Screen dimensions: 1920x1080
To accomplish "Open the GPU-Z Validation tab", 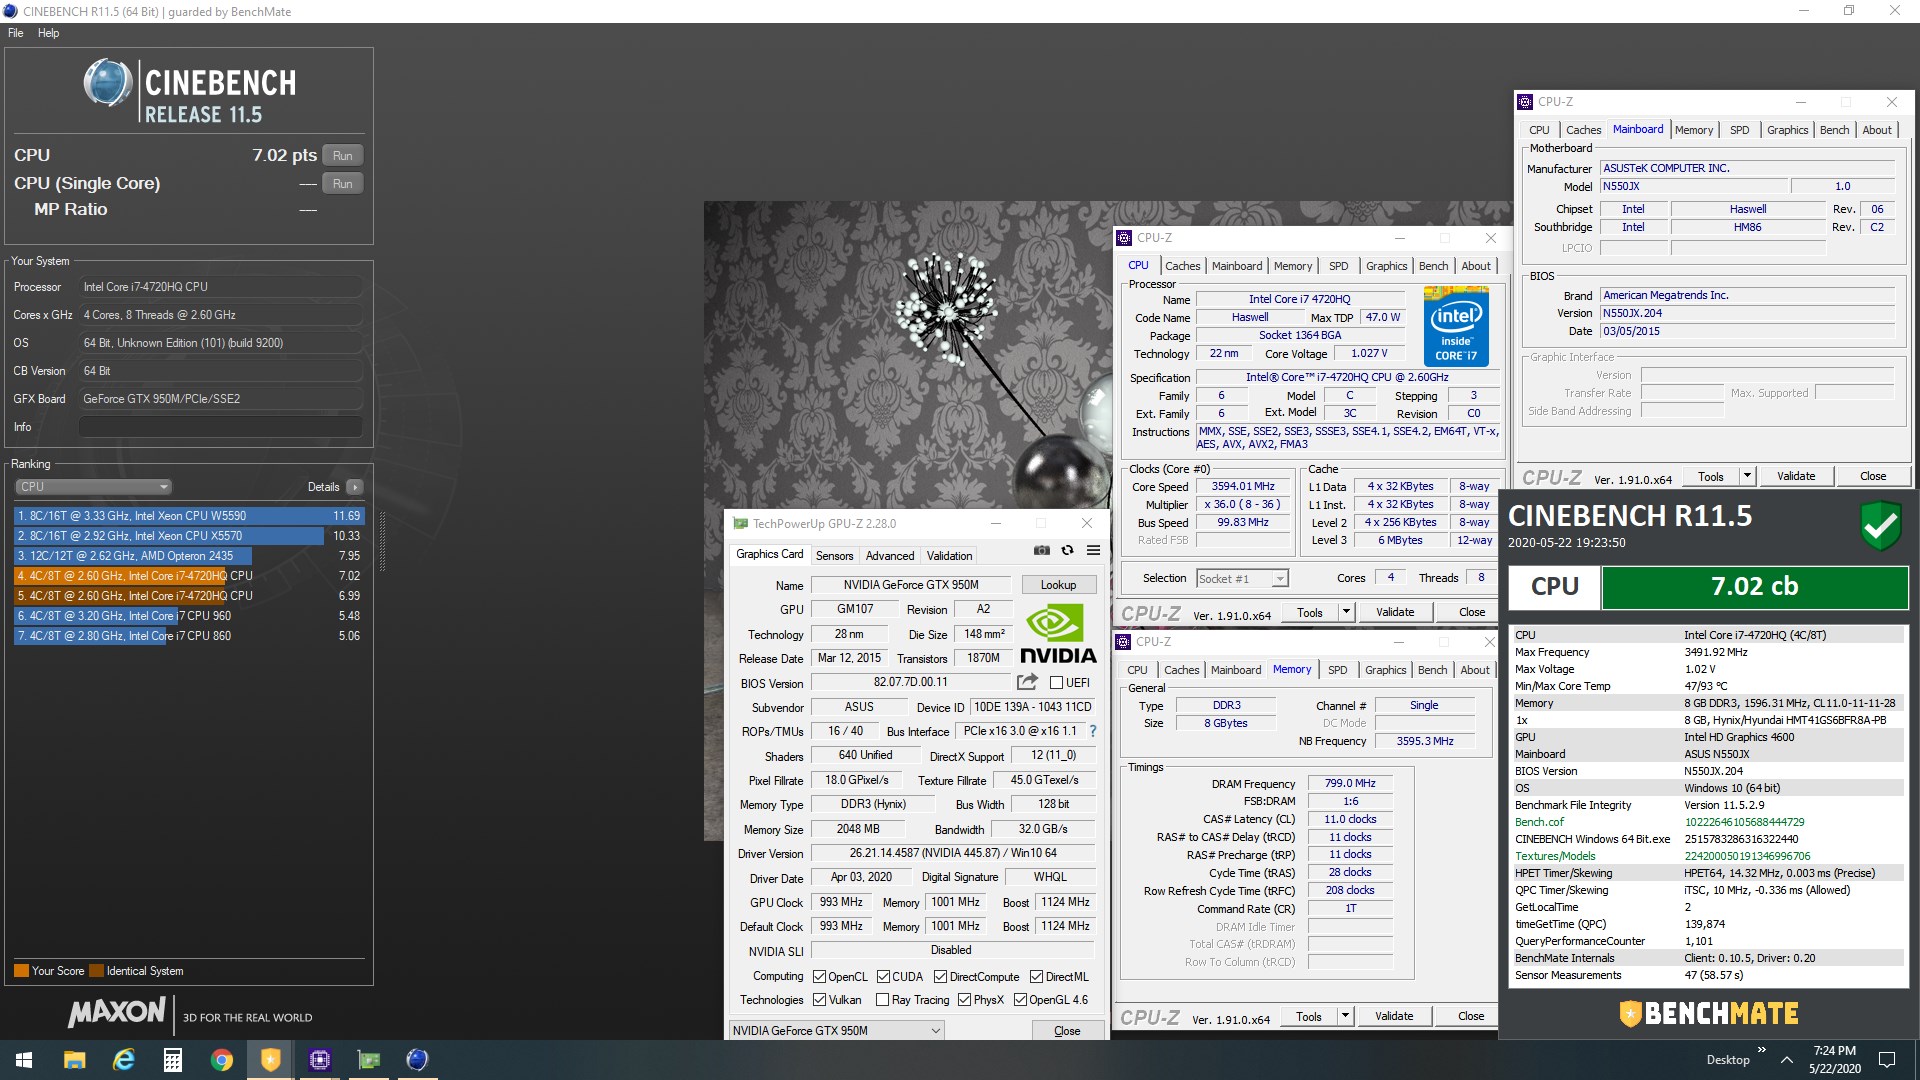I will (x=949, y=556).
